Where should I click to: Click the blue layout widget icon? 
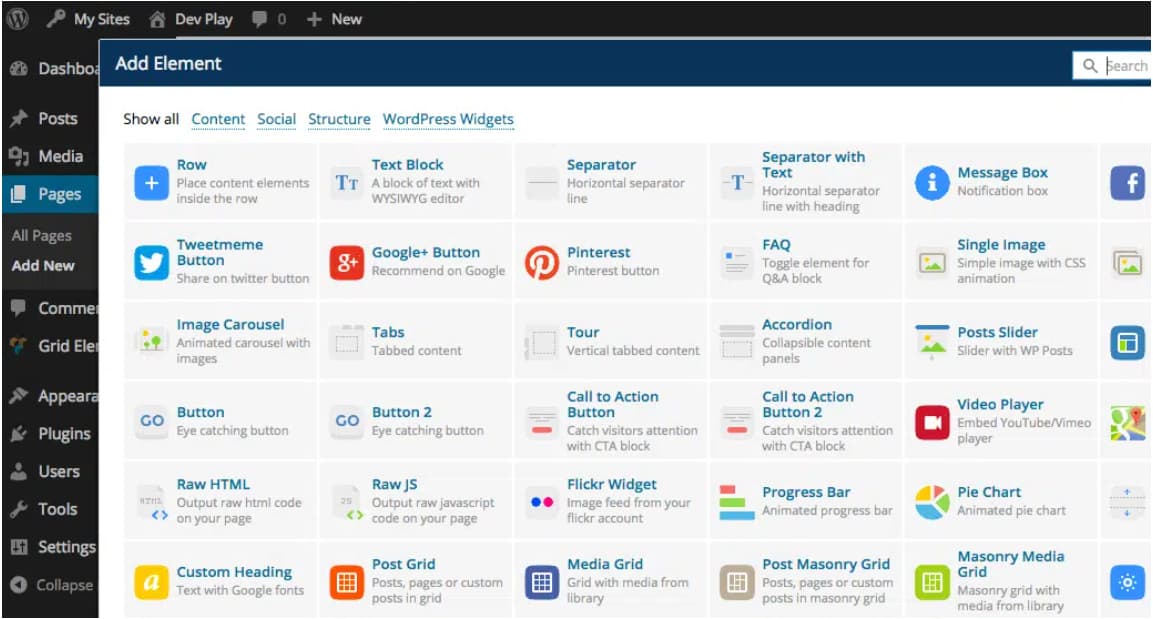tap(1127, 342)
